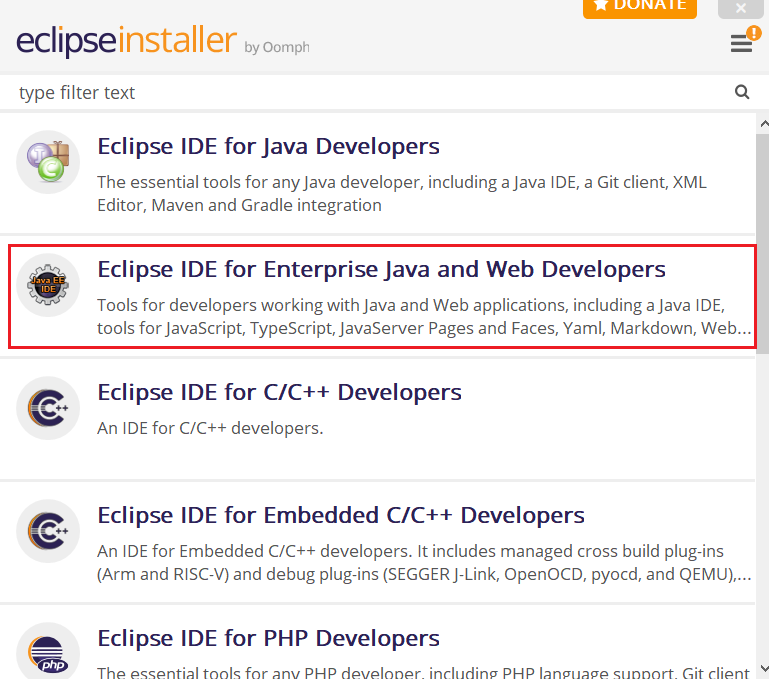Click 'An IDE for C/C++ developers.' text
This screenshot has height=679, width=769.
click(210, 428)
